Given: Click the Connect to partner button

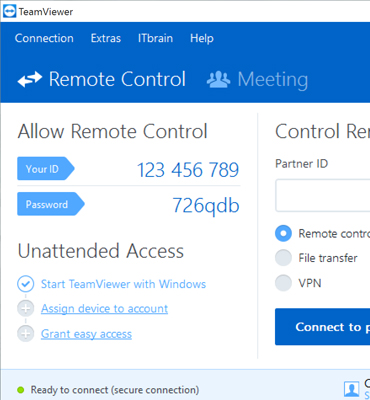Looking at the screenshot, I should coord(322,327).
